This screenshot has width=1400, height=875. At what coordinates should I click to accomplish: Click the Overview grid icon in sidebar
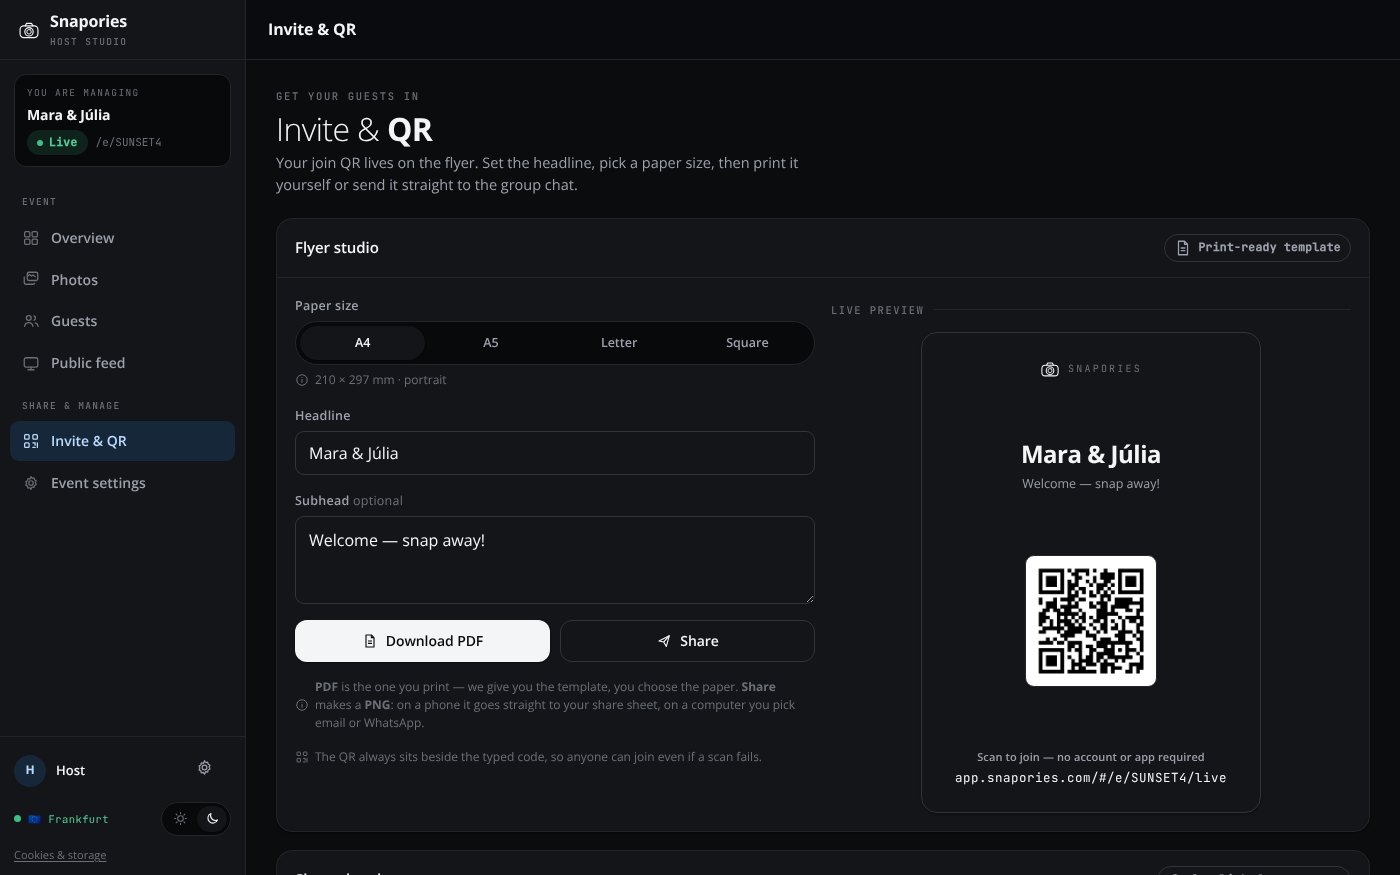[x=31, y=238]
